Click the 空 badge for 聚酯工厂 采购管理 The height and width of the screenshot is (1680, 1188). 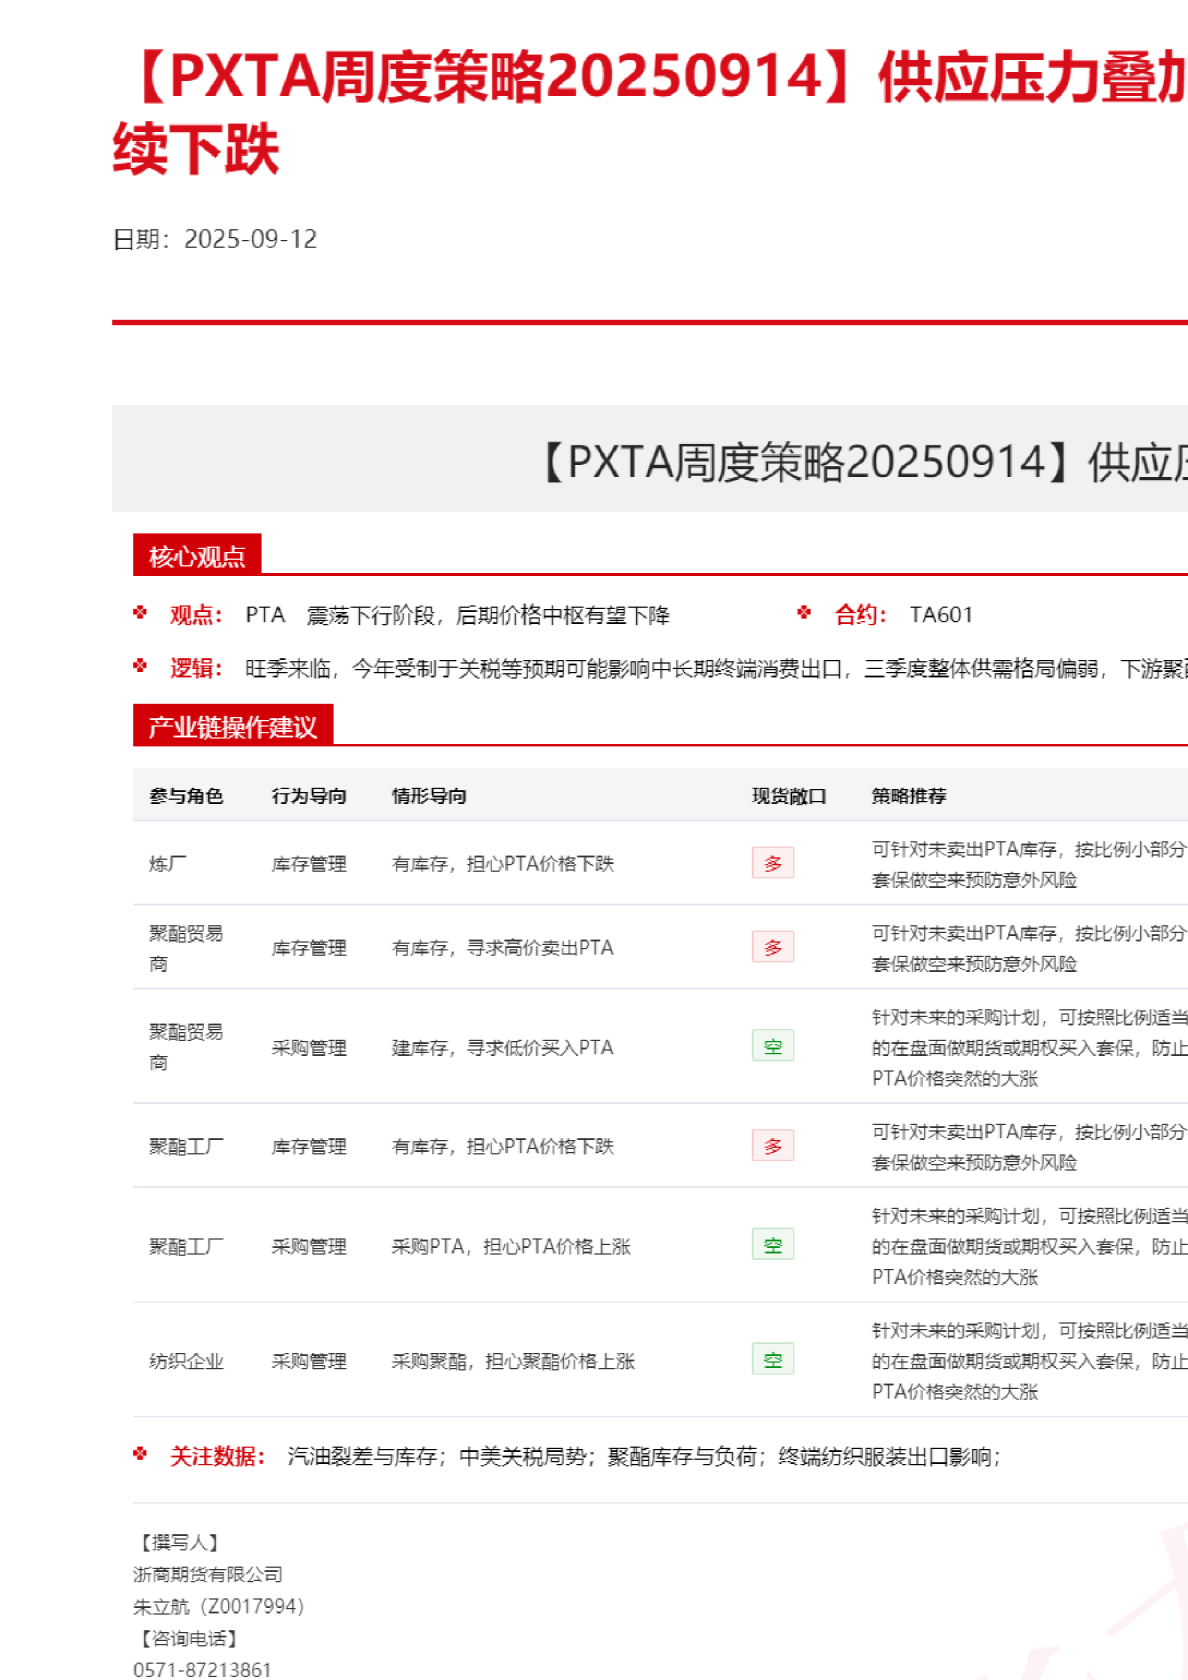(772, 1245)
